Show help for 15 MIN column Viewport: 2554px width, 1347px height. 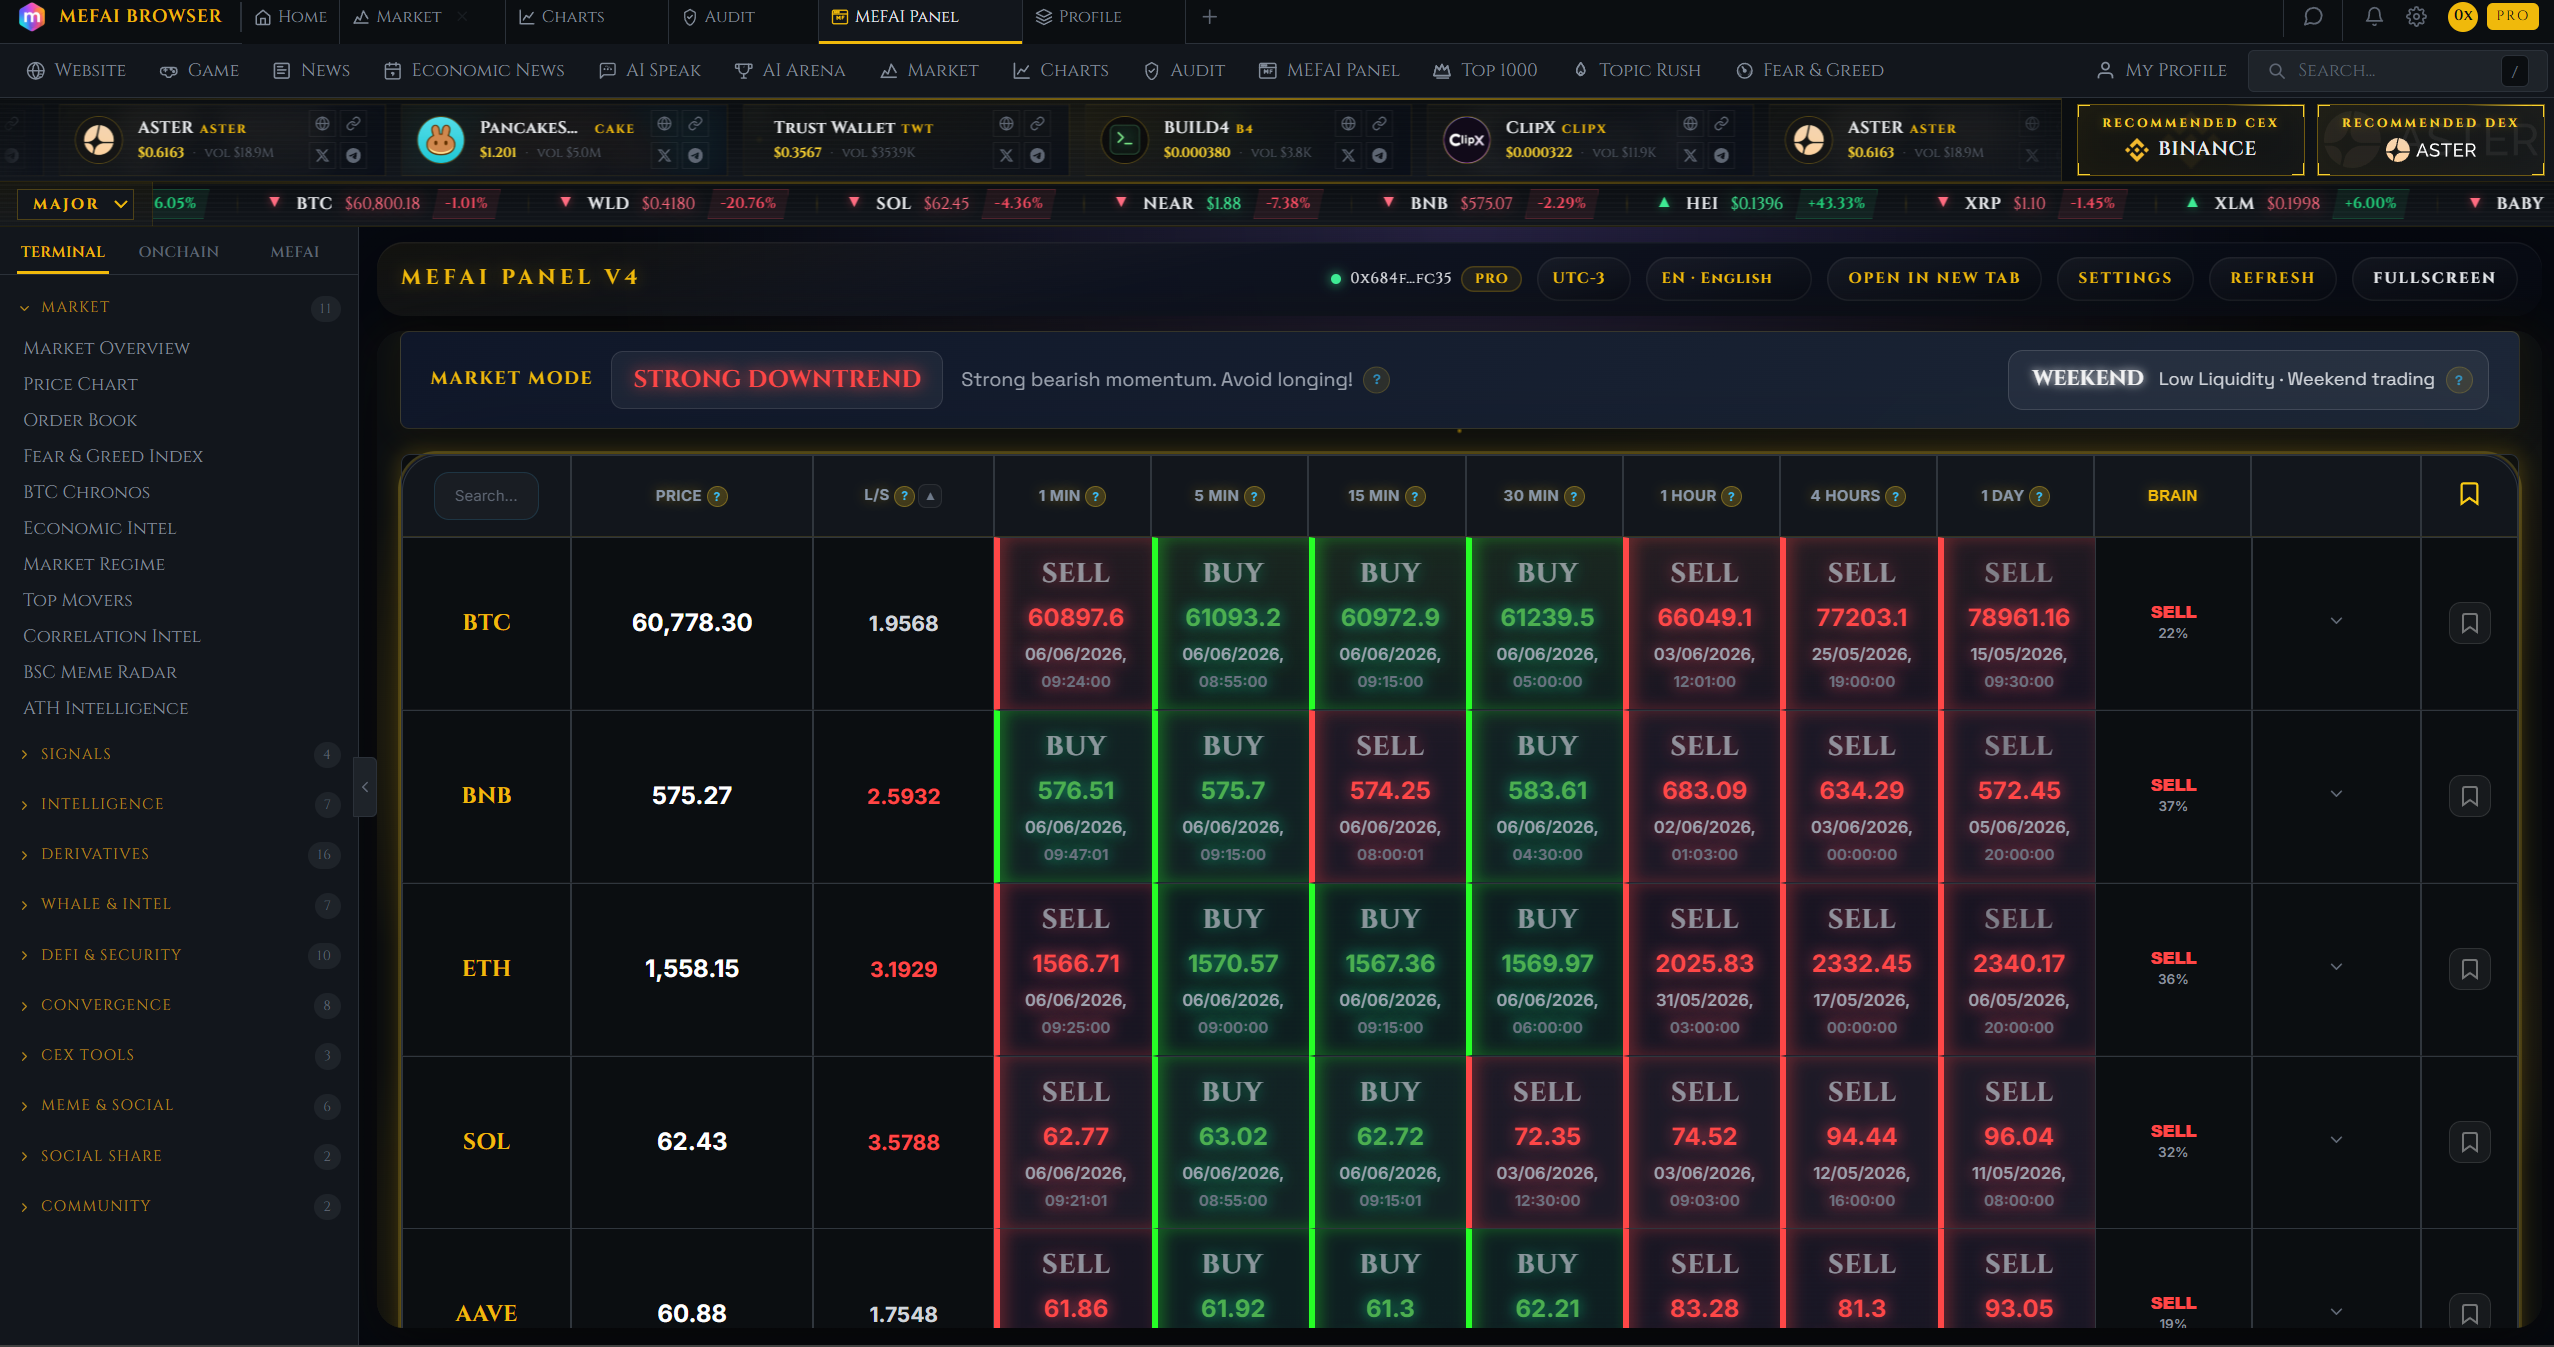pos(1414,496)
